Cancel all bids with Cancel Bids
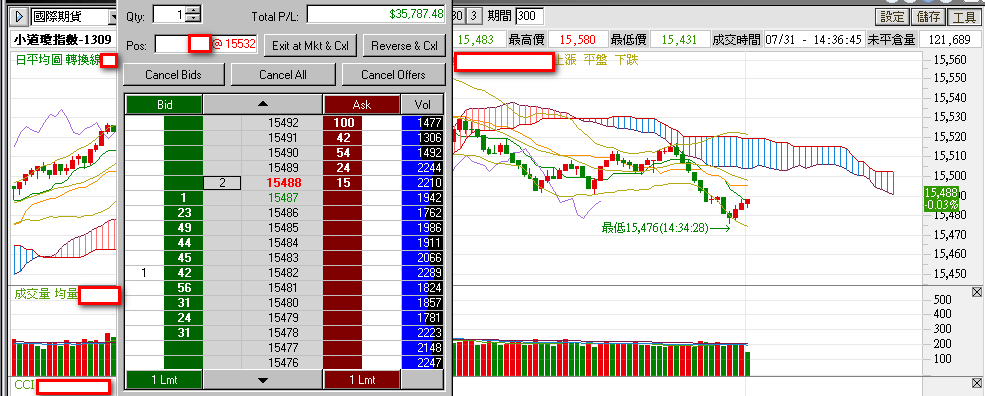 click(173, 75)
